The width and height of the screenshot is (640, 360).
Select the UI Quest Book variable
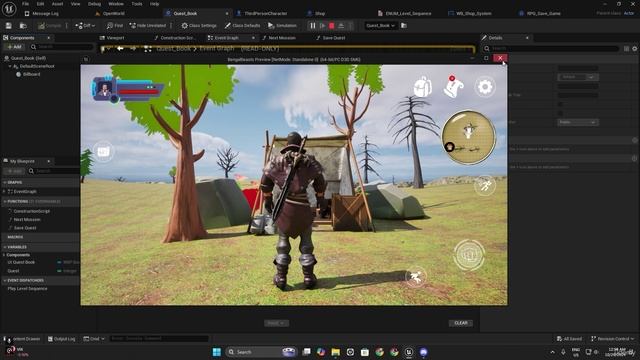(21, 262)
